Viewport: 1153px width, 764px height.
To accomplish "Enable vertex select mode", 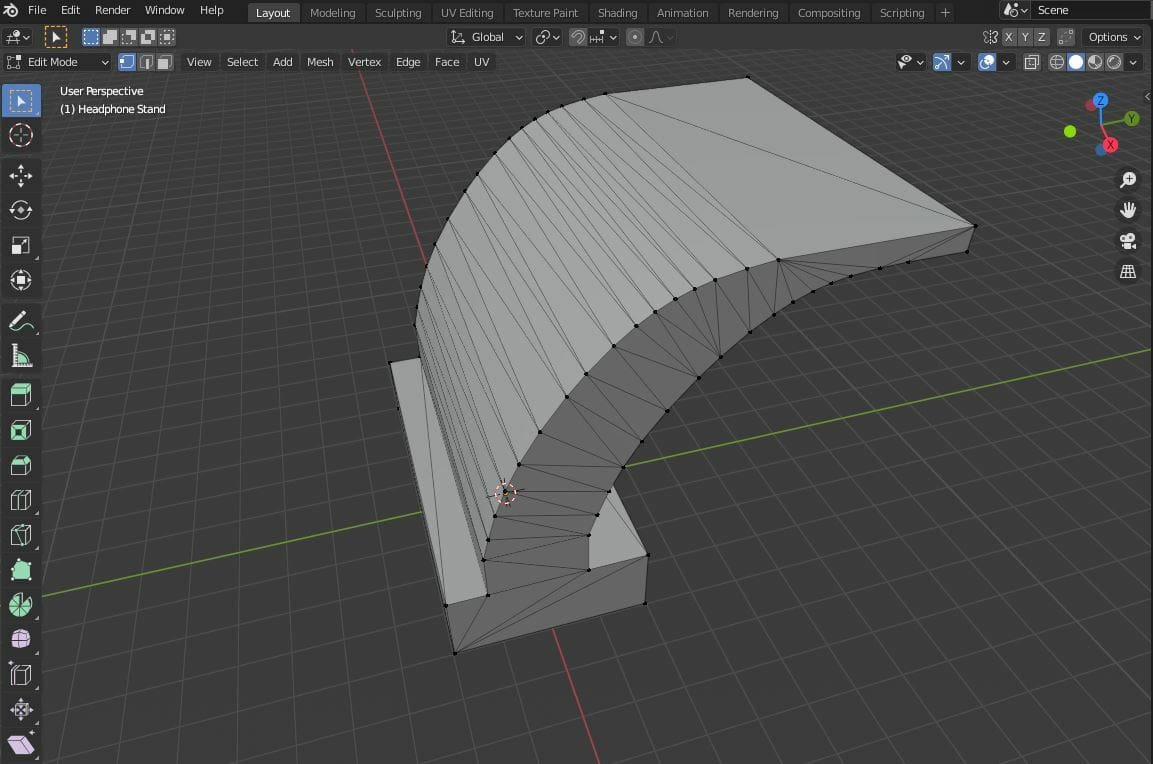I will (x=126, y=62).
